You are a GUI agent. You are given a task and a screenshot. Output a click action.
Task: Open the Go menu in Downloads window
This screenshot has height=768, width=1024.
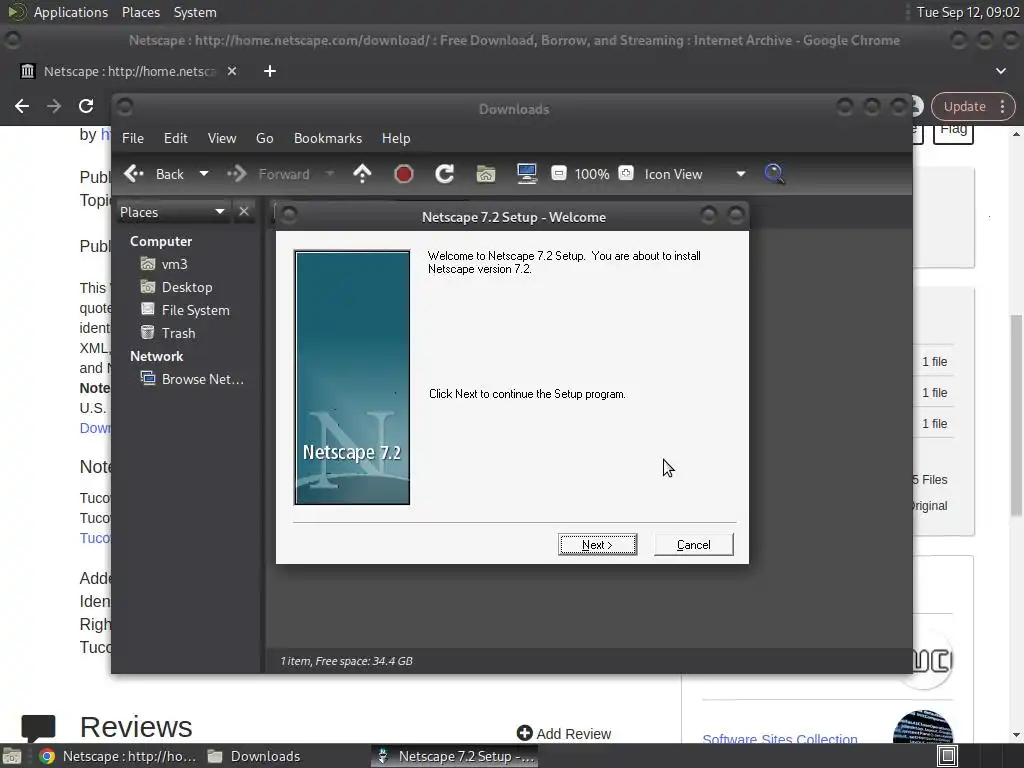tap(264, 138)
